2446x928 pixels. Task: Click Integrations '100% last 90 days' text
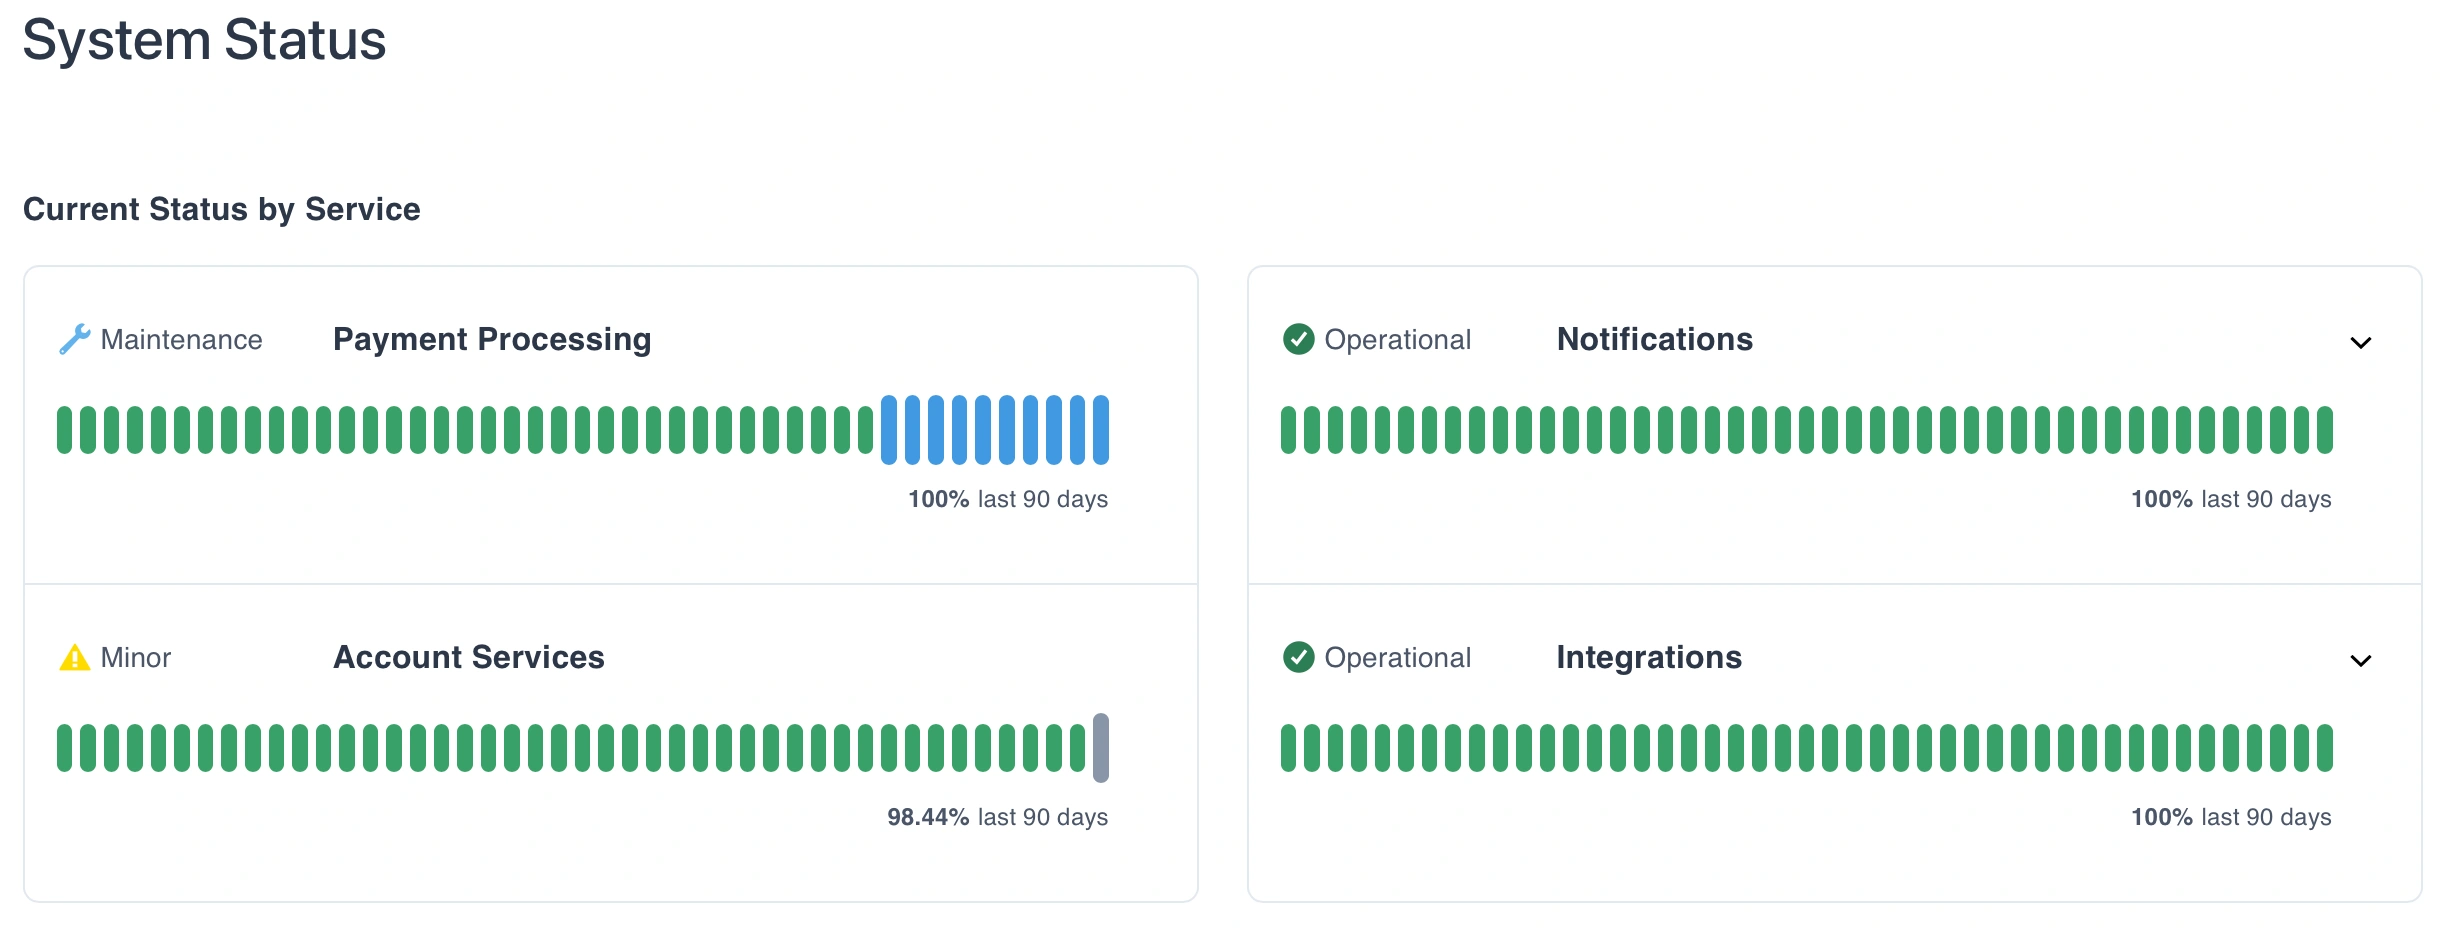click(2231, 817)
